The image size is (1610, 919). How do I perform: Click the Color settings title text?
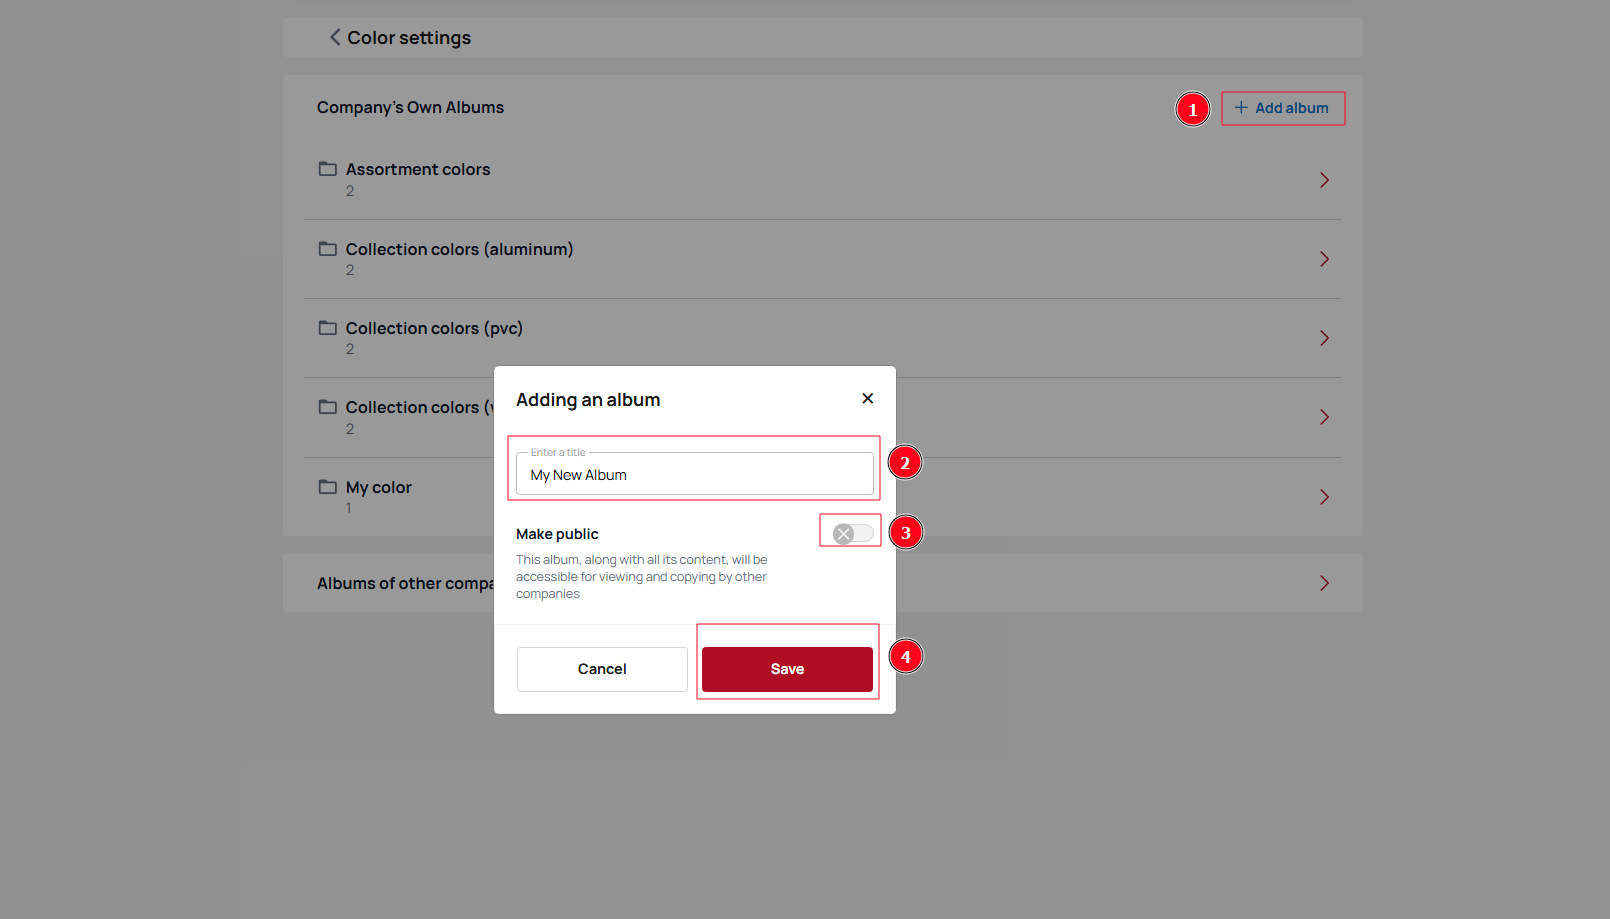pos(409,38)
